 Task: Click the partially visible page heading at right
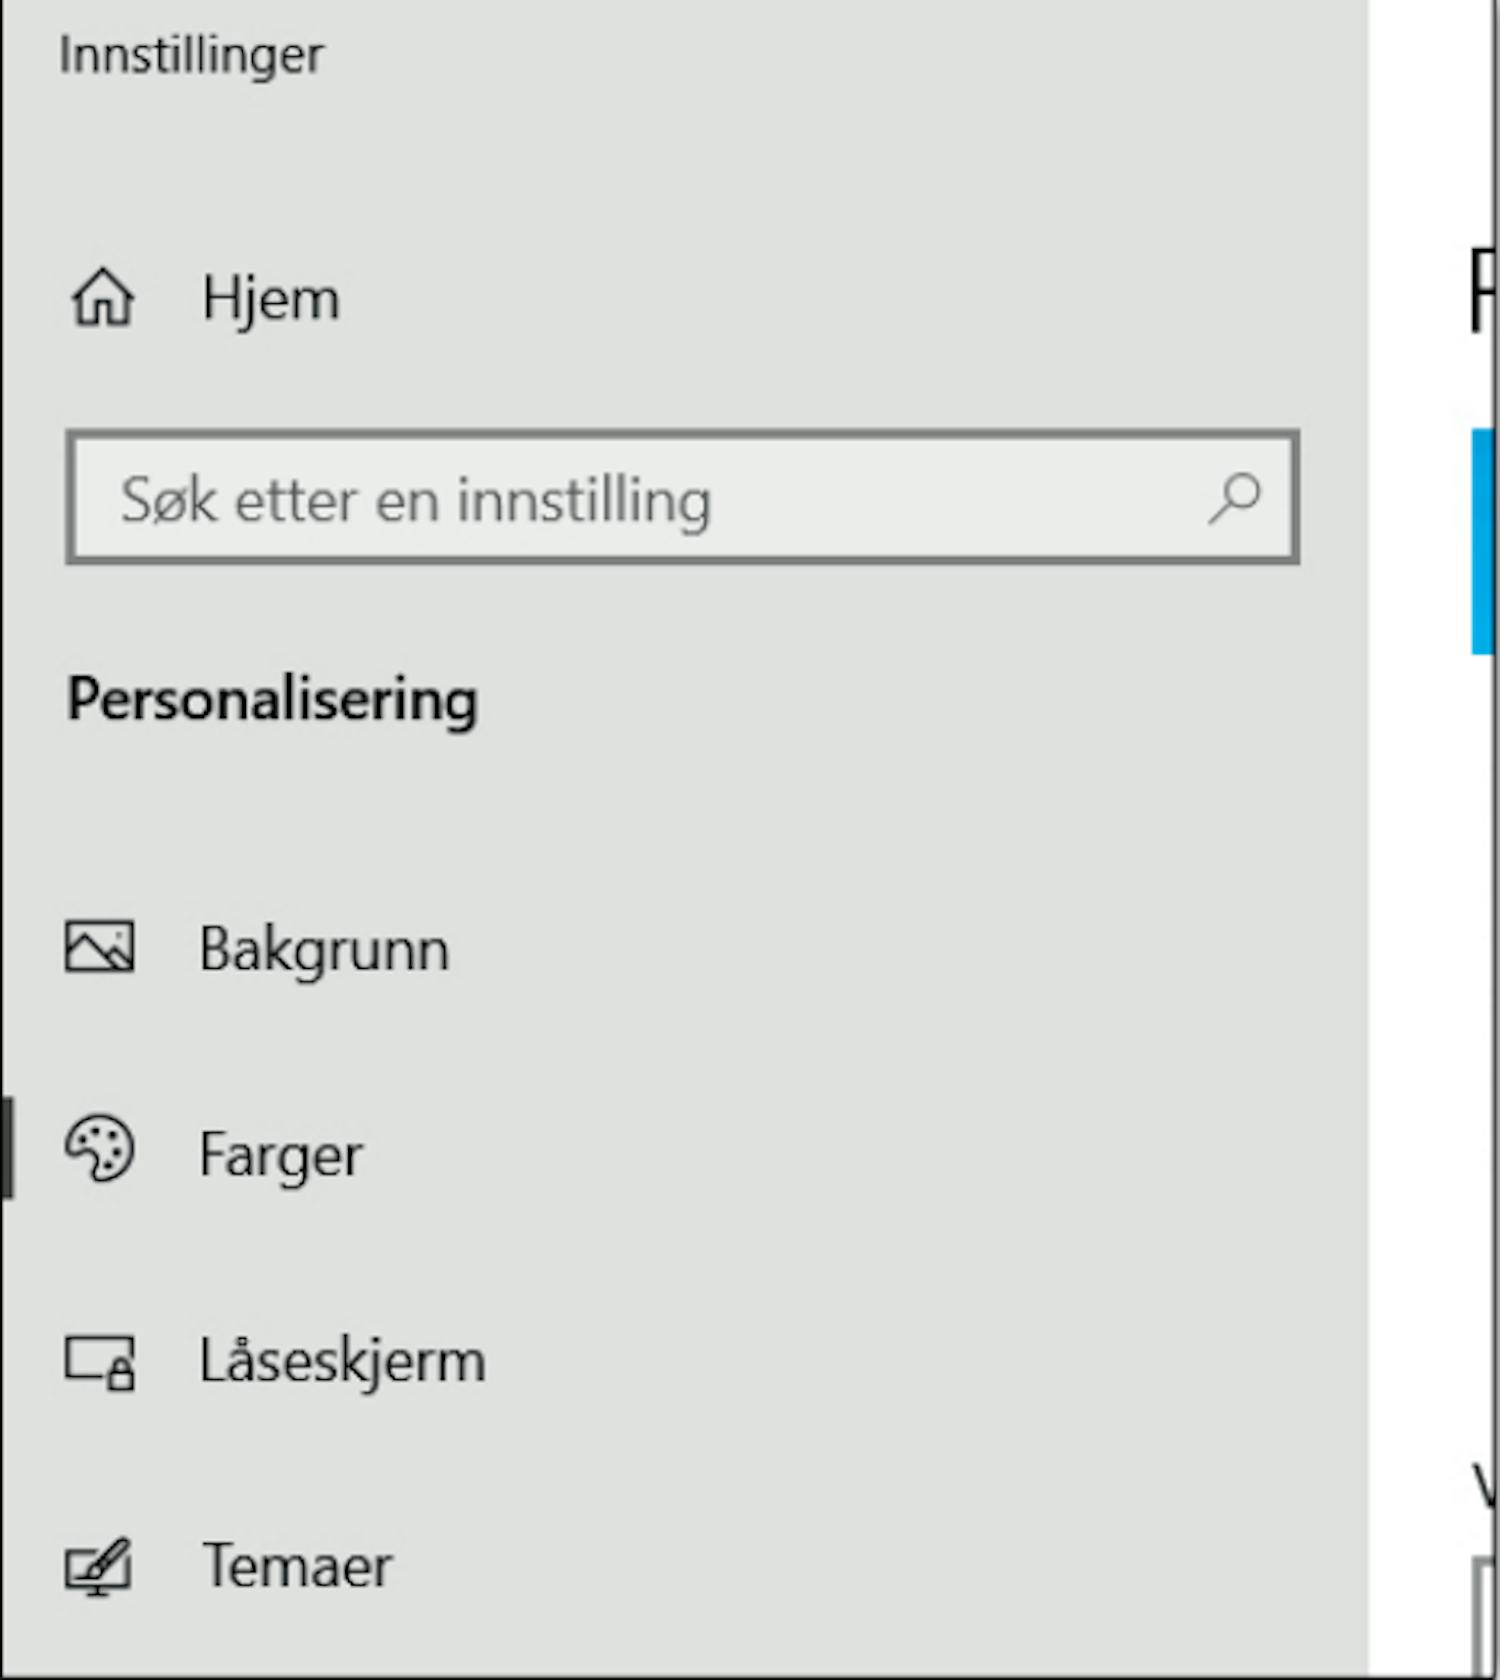pos(1483,290)
